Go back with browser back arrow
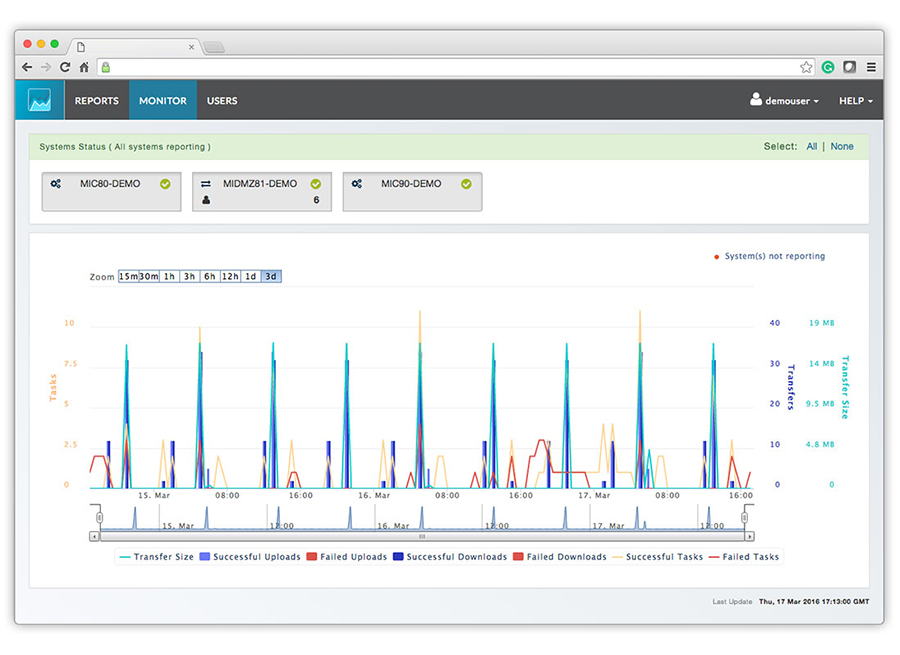 (x=27, y=67)
